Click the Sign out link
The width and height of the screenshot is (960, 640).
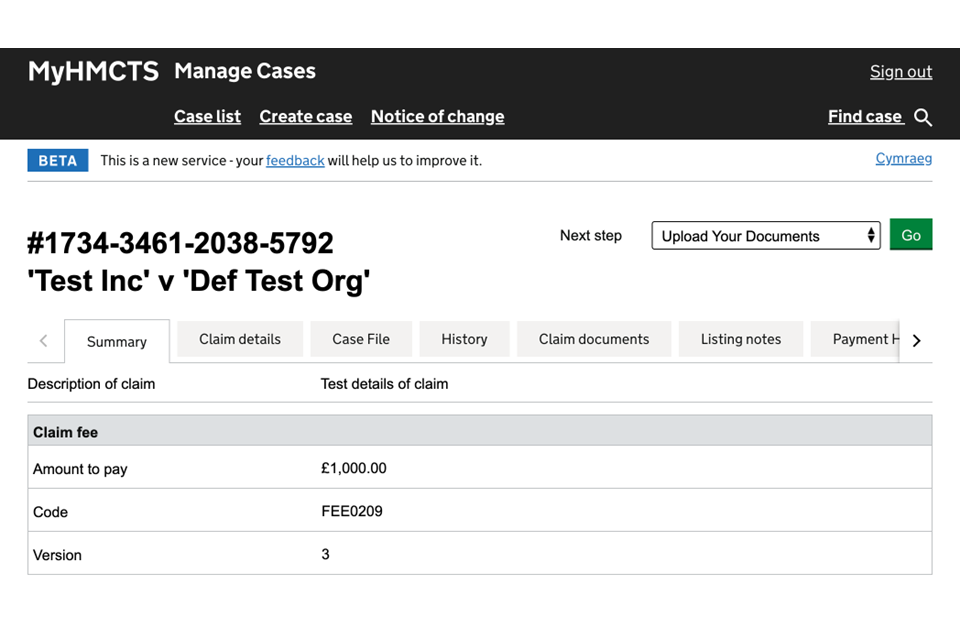tap(900, 71)
